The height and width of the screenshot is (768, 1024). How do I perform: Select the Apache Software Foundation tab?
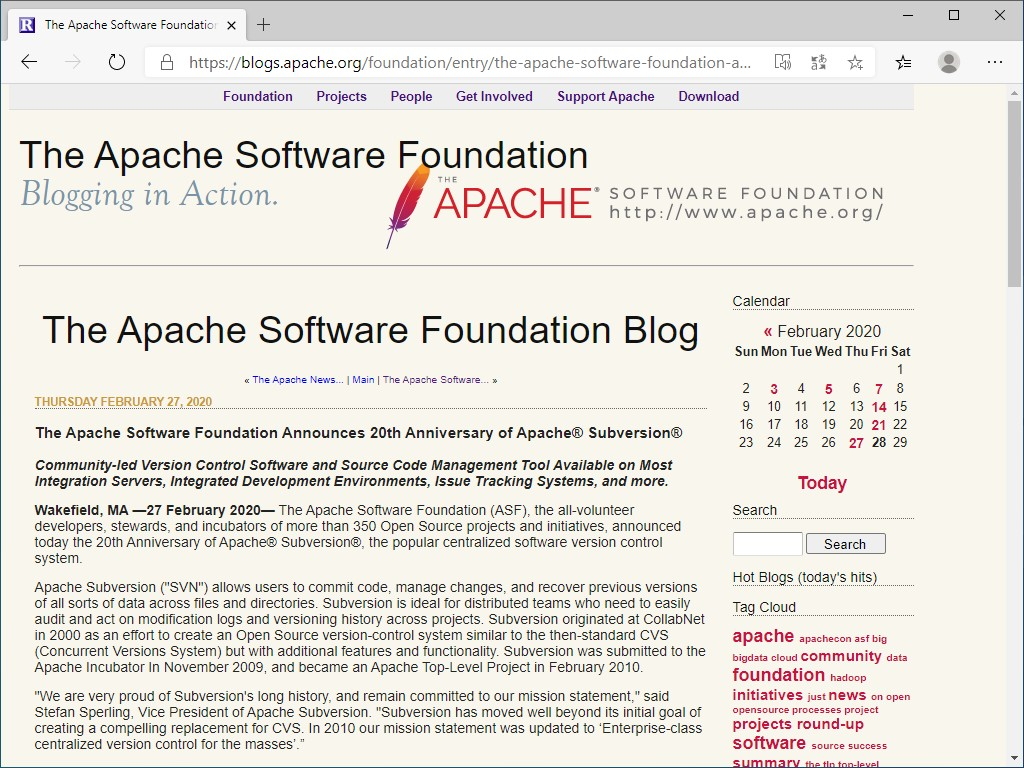130,24
